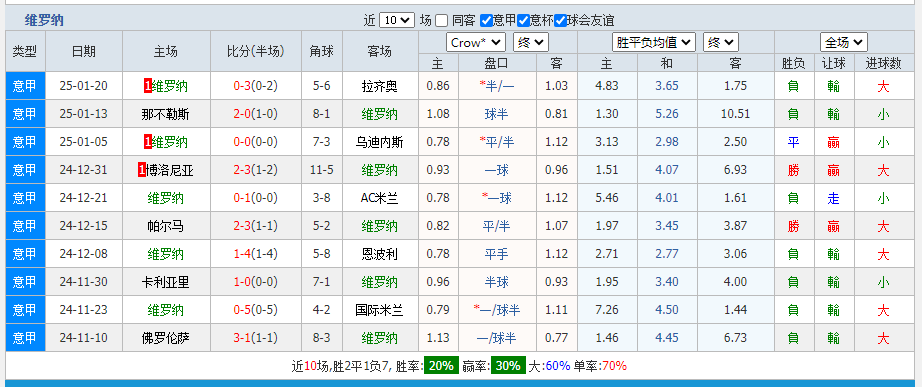Click the 恩波利 away team name
922x387 pixels.
click(380, 254)
